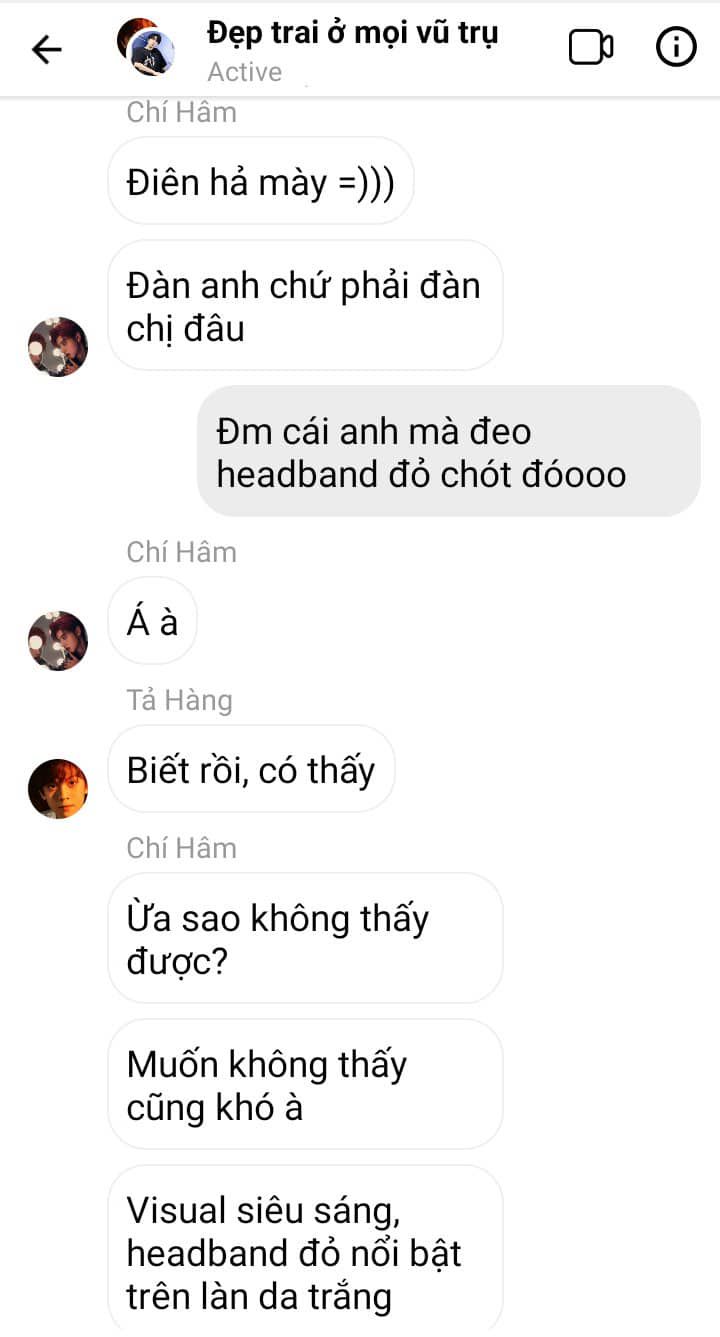Tap Chí Hâm name label above Á à
This screenshot has width=720, height=1337.
click(182, 552)
